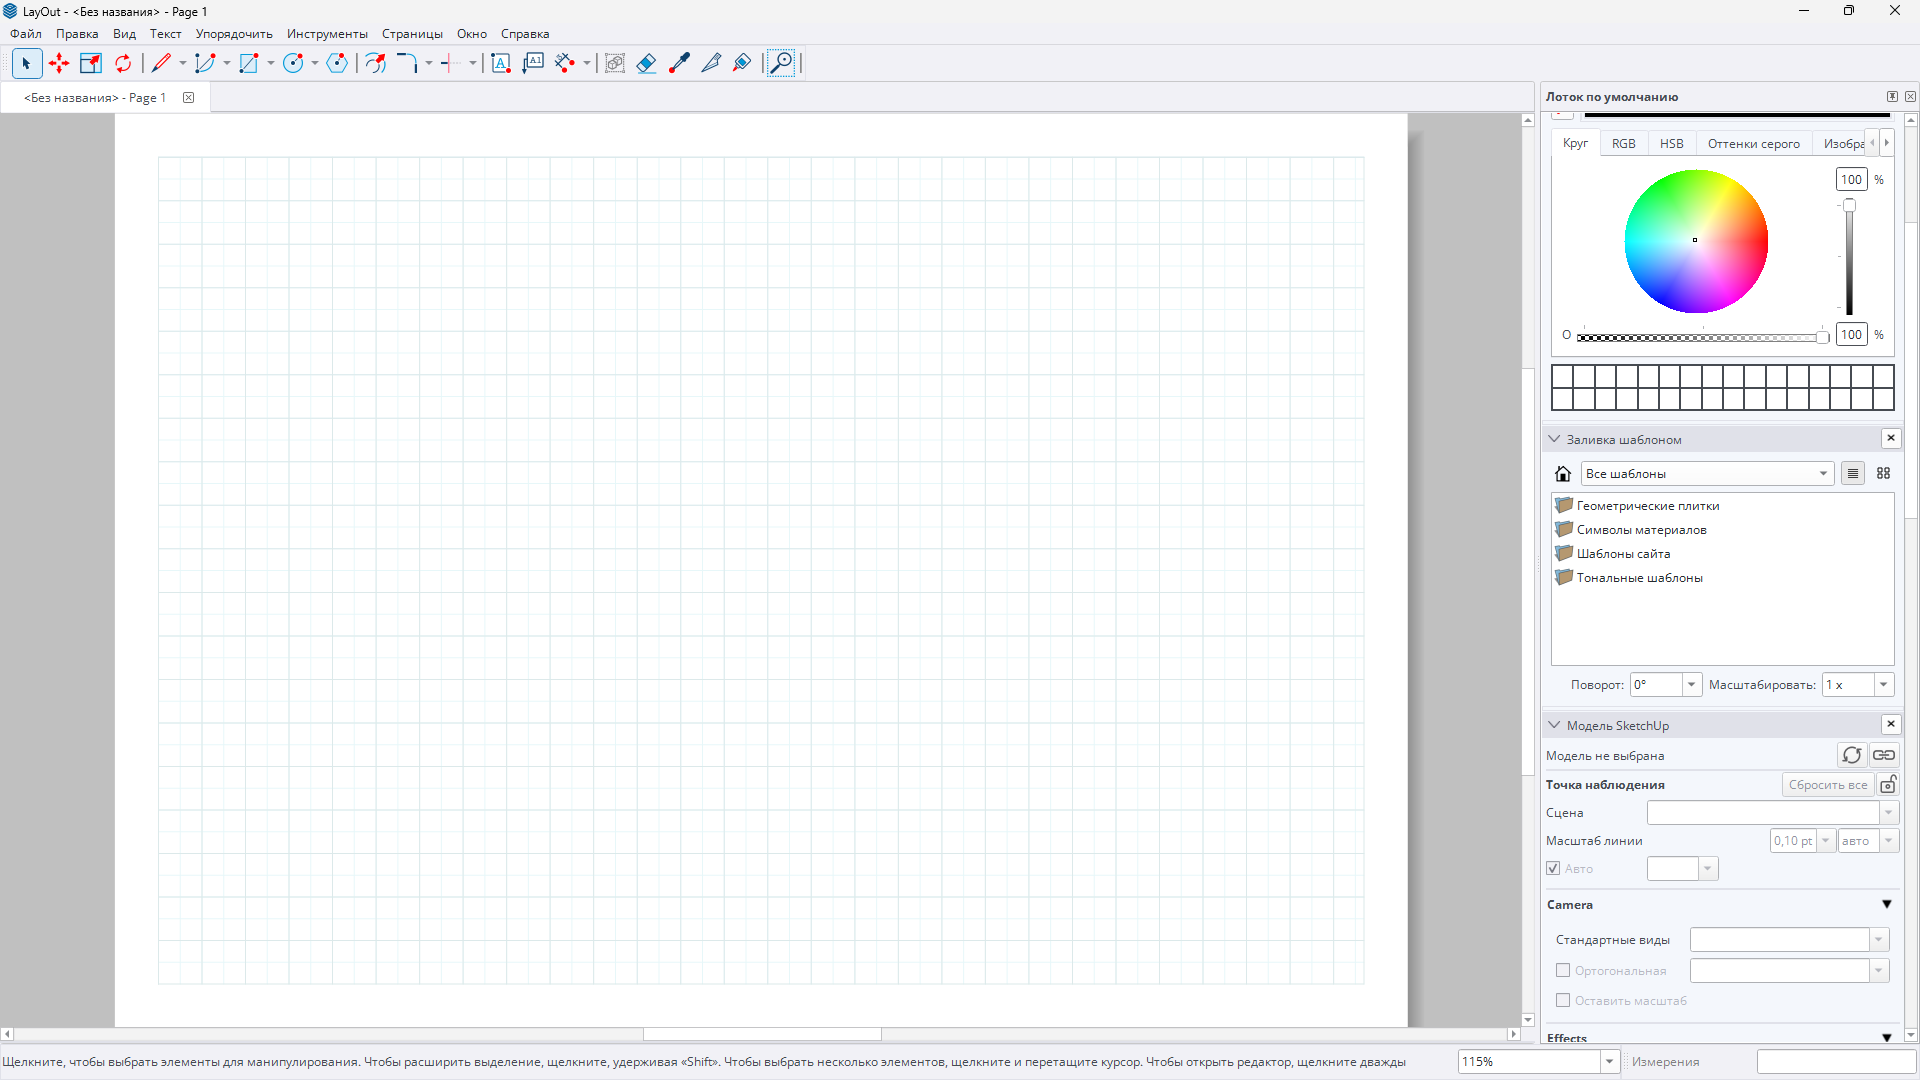Click the Сбросить все button
This screenshot has height=1080, width=1920.
click(x=1827, y=784)
